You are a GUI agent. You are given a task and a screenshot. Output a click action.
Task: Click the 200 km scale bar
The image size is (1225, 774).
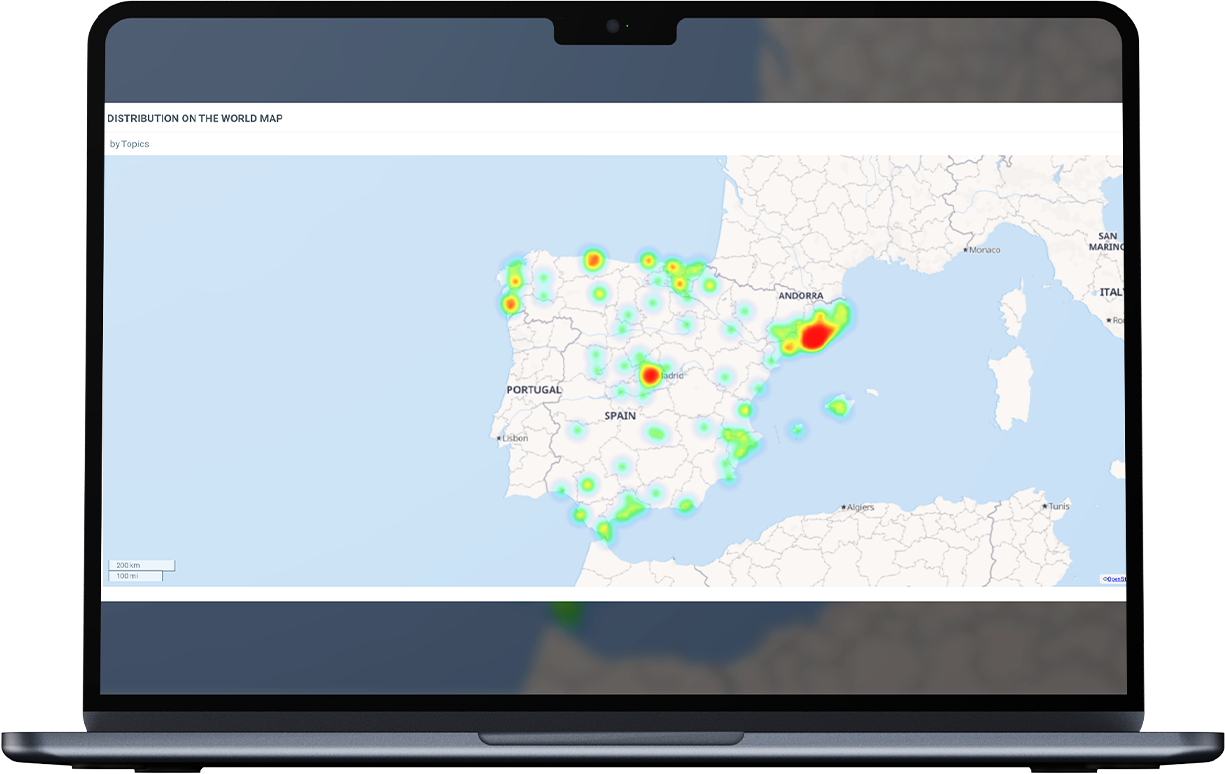[x=141, y=565]
